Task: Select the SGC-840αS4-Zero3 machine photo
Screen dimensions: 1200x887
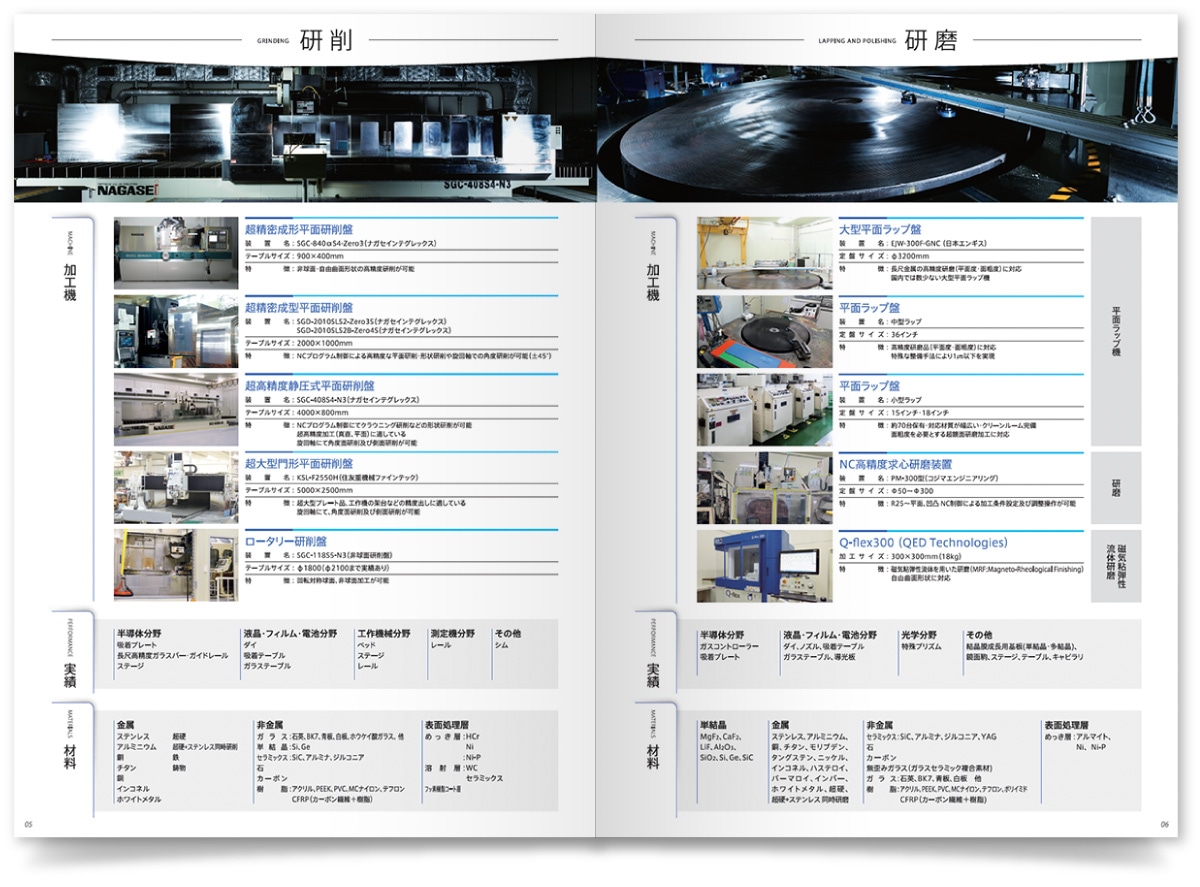Action: click(x=176, y=253)
